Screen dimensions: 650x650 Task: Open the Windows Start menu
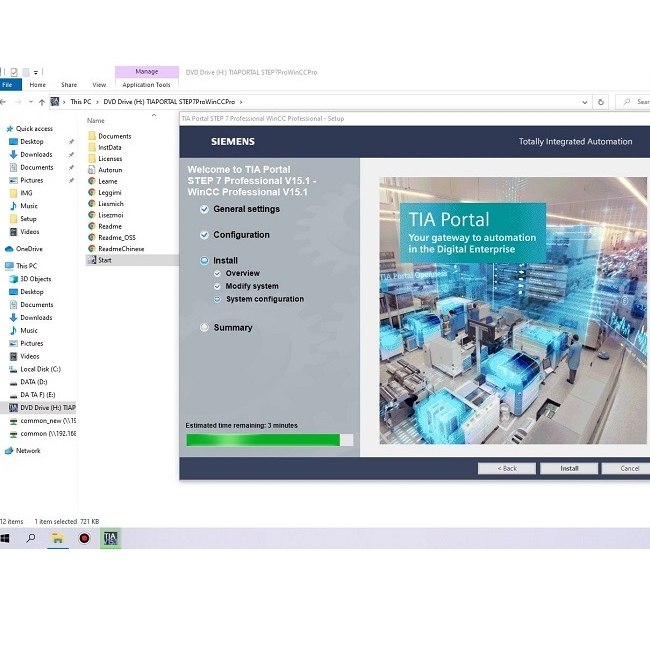(5, 538)
